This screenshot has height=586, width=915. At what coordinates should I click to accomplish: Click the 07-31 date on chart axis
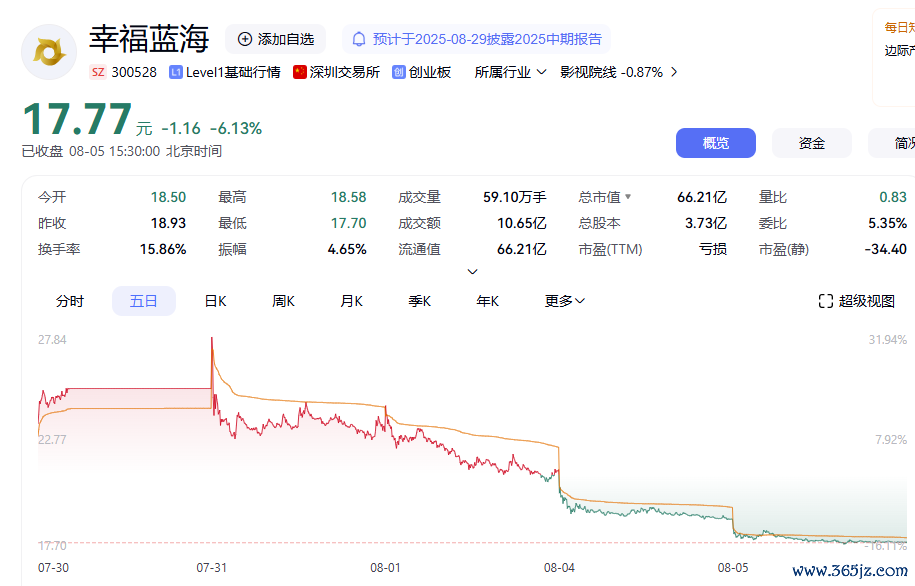click(211, 567)
